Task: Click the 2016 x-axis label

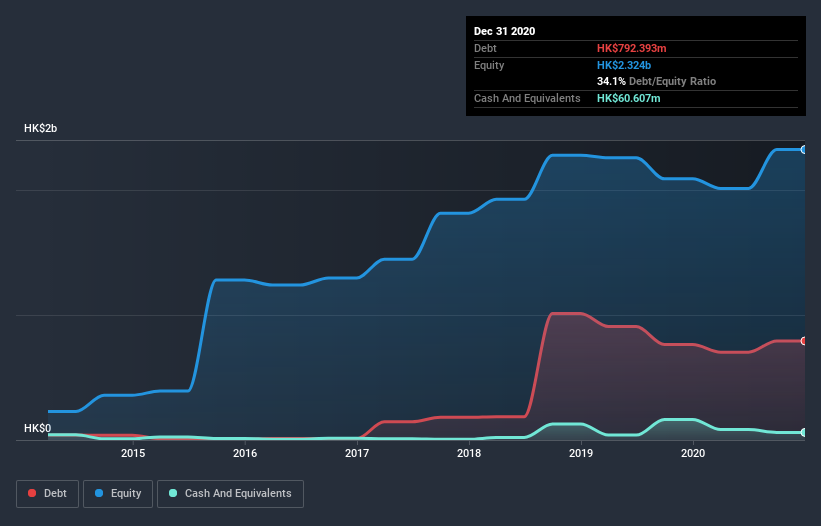Action: tap(245, 453)
